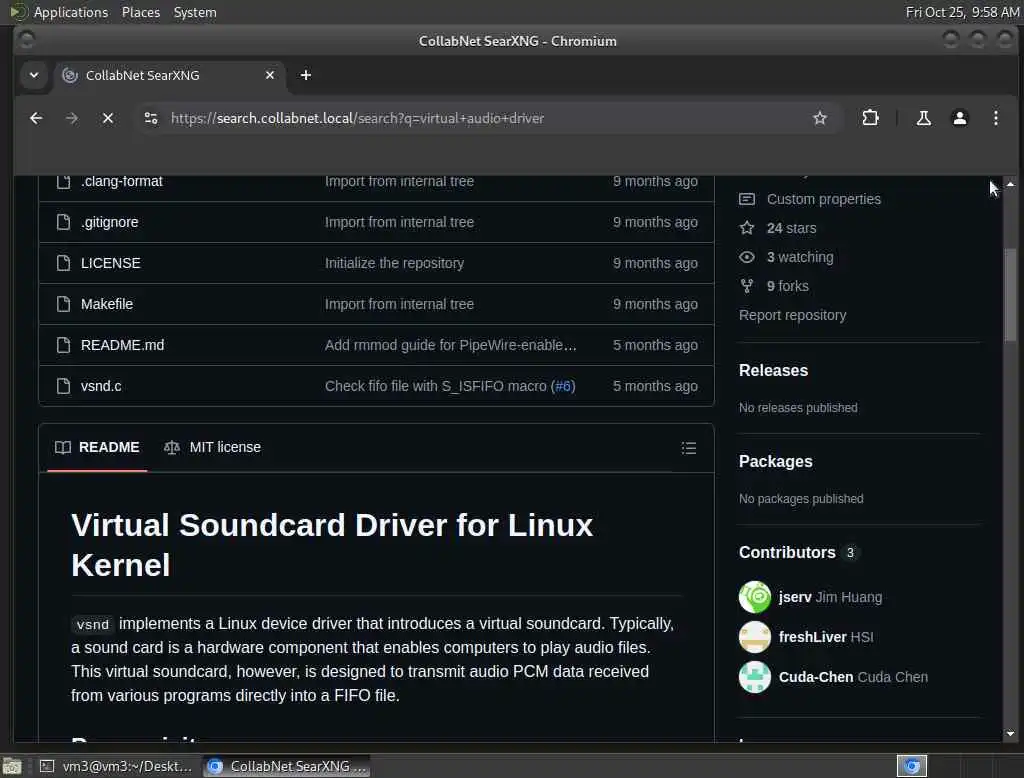Open the vsnd.c source file
The height and width of the screenshot is (778, 1024).
coord(101,386)
